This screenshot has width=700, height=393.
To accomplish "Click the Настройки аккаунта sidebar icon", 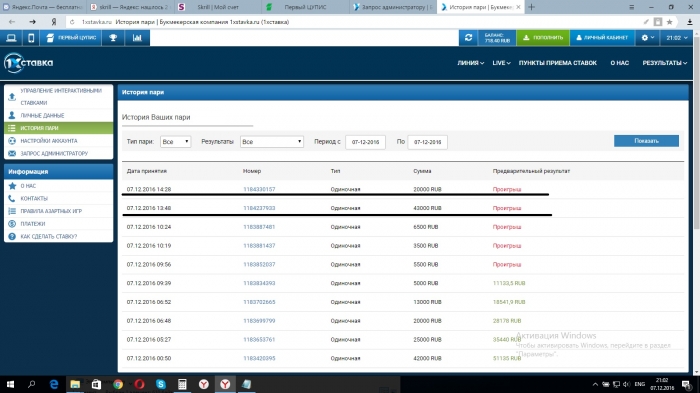I will (x=12, y=141).
